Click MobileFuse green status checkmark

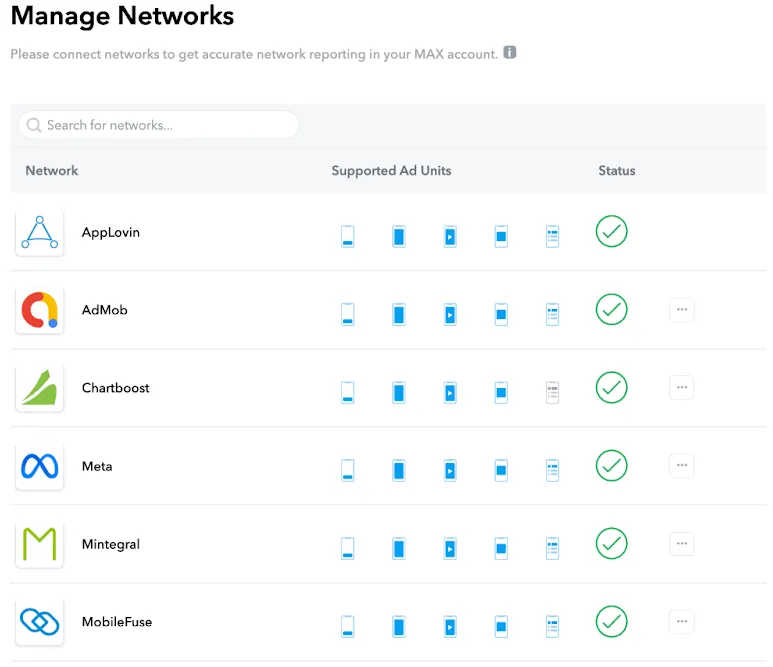pyautogui.click(x=611, y=622)
